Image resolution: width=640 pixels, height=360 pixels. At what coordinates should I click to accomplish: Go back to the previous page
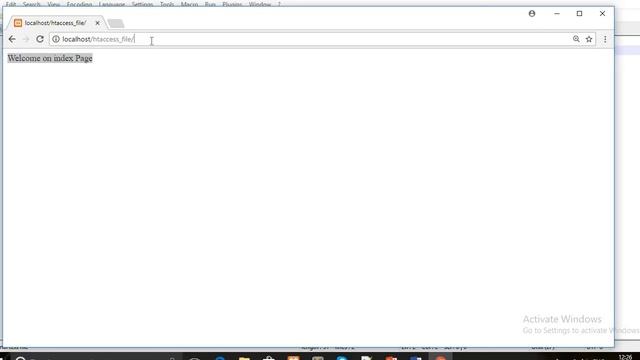pos(12,39)
